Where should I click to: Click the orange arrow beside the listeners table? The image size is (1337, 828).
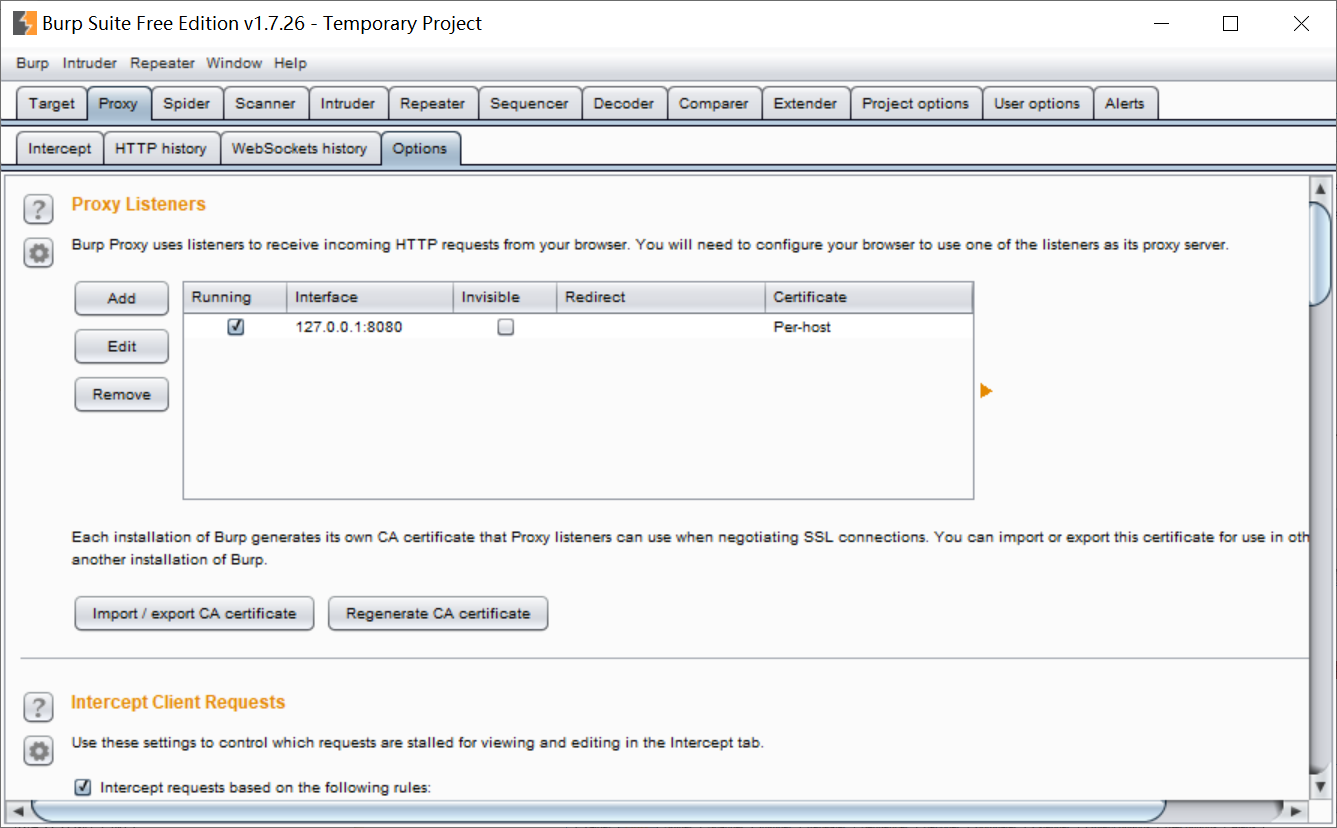click(x=986, y=391)
